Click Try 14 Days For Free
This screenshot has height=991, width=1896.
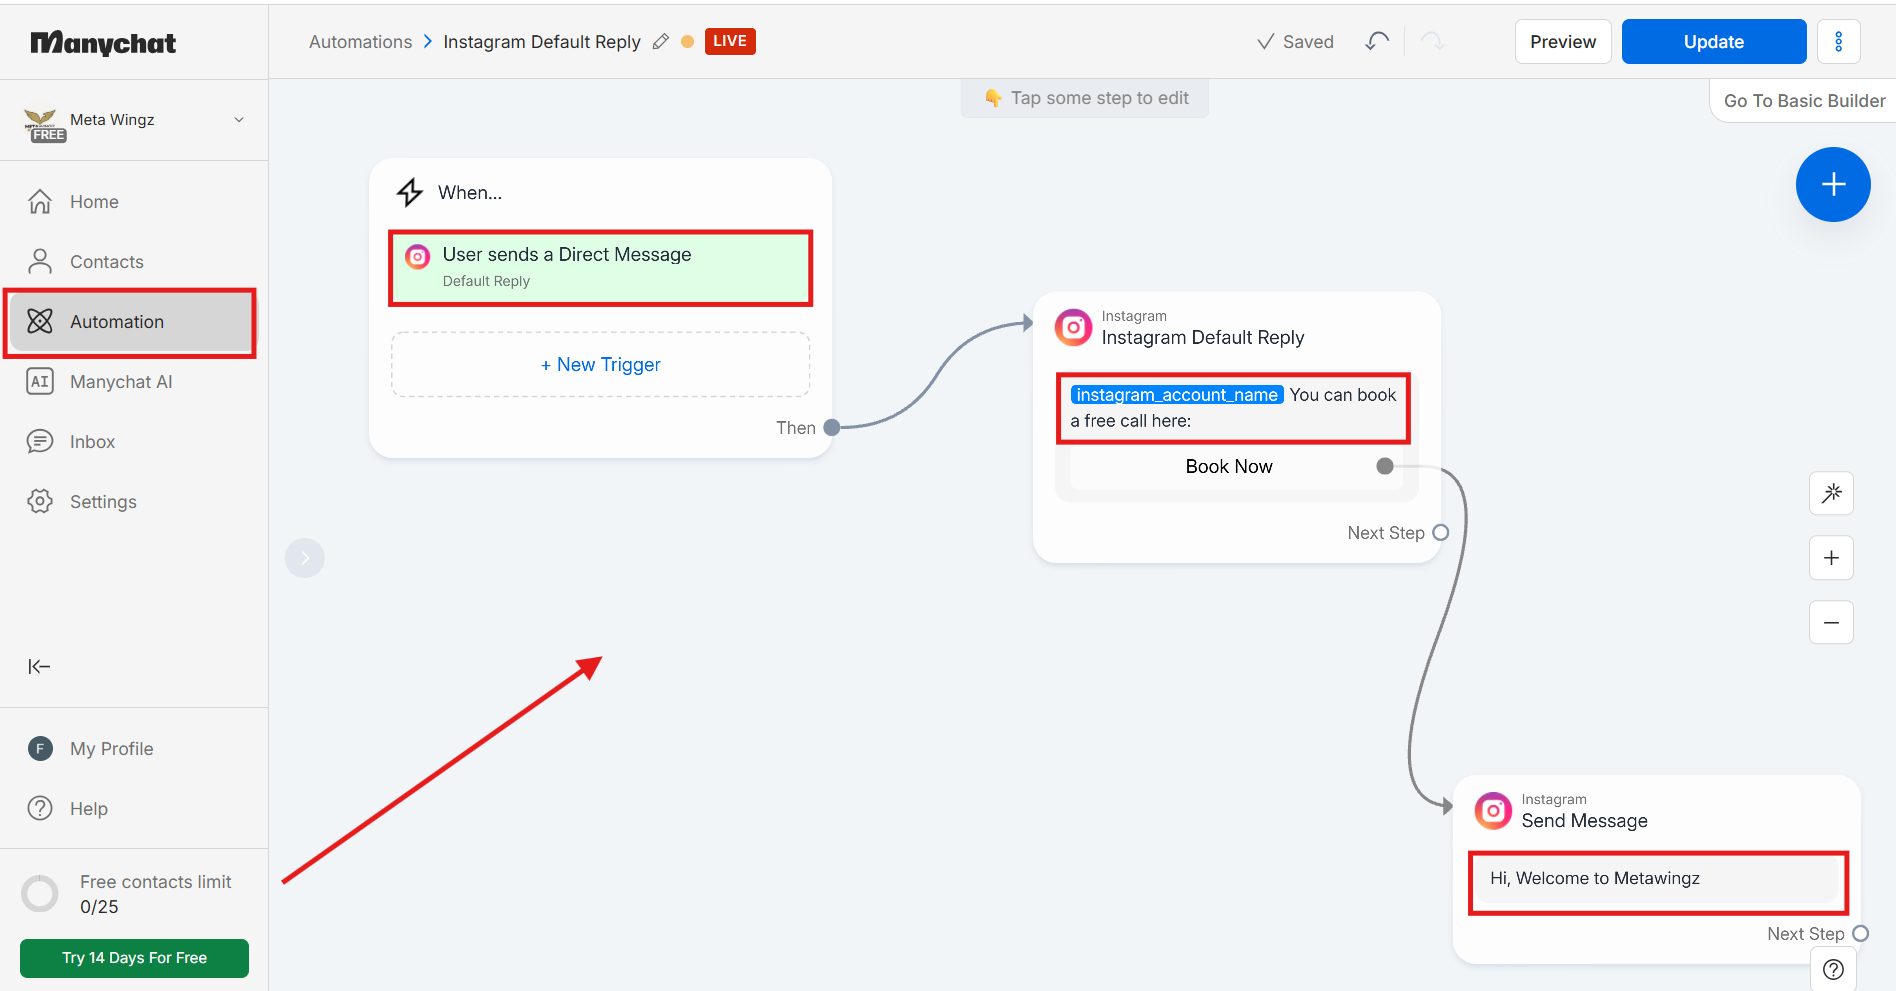pyautogui.click(x=134, y=958)
